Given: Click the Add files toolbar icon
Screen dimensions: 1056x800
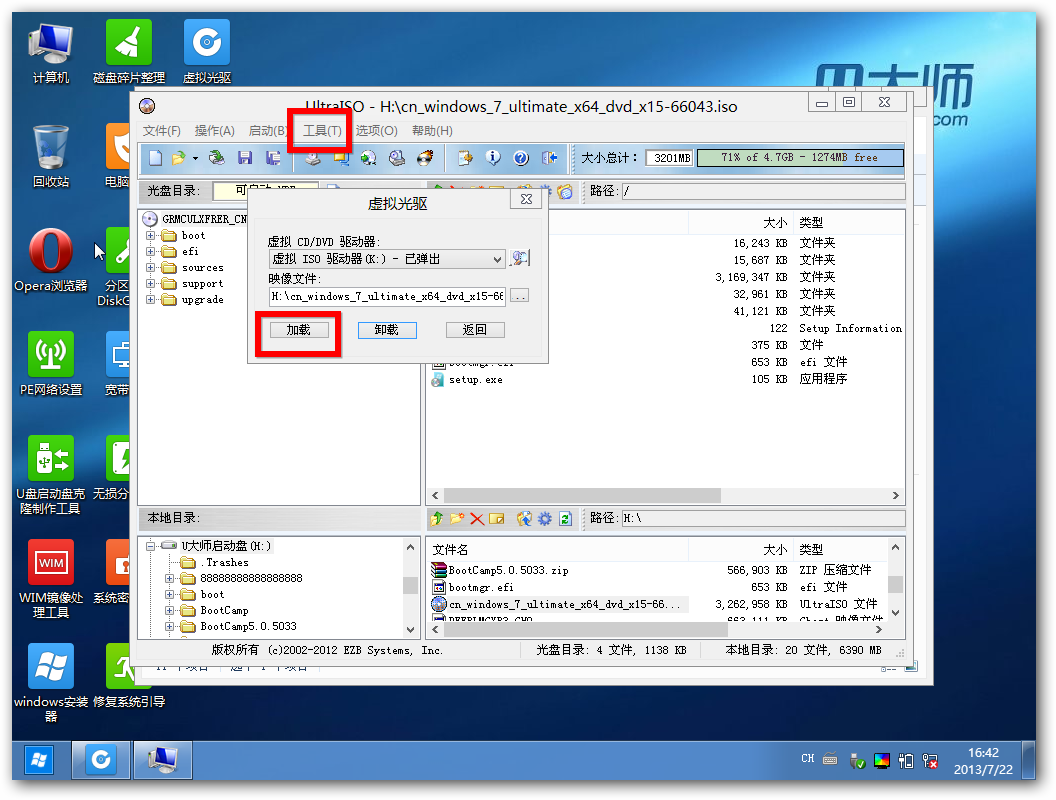Looking at the screenshot, I should (x=465, y=158).
